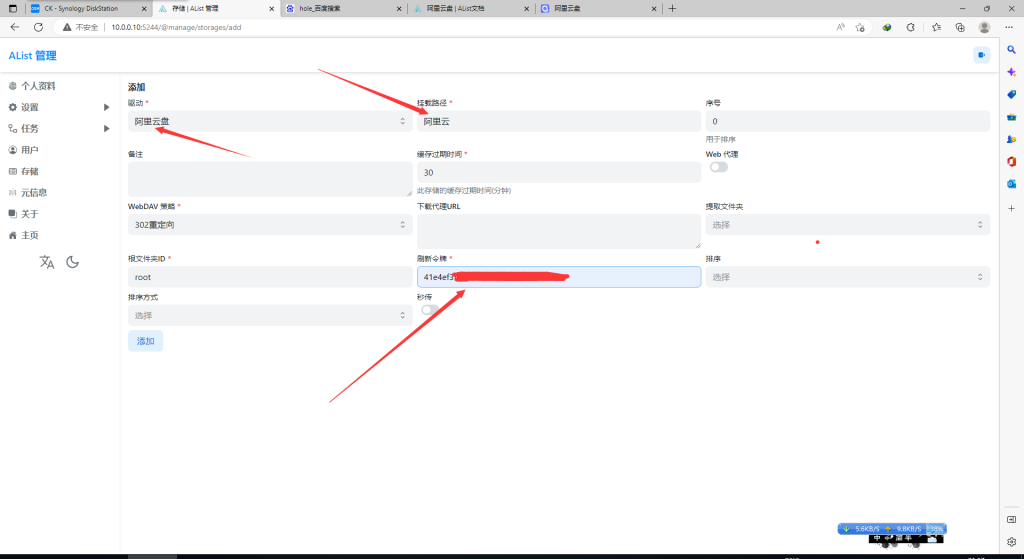Viewport: 1024px width, 559px height.
Task: Click the address bar URL
Action: pyautogui.click(x=176, y=27)
